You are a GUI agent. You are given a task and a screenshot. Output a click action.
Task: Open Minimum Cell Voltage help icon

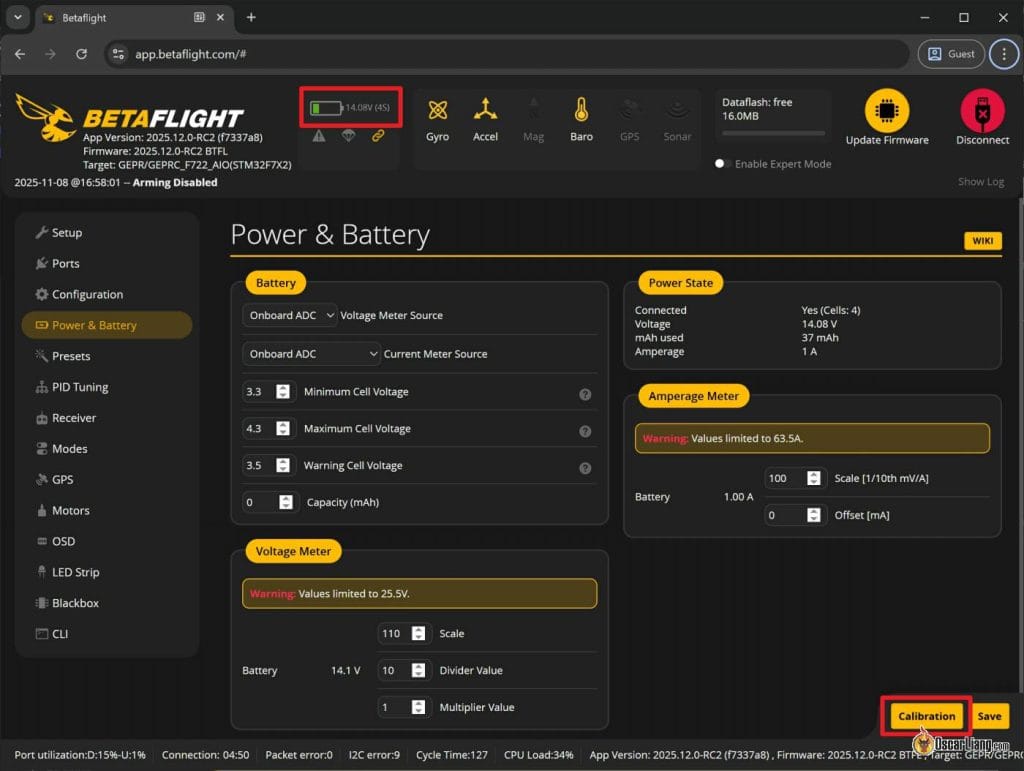coord(585,394)
